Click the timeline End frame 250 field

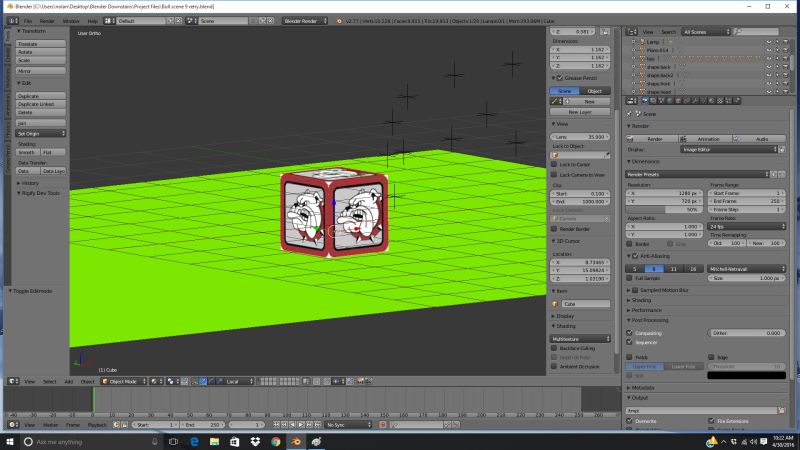tap(202, 424)
